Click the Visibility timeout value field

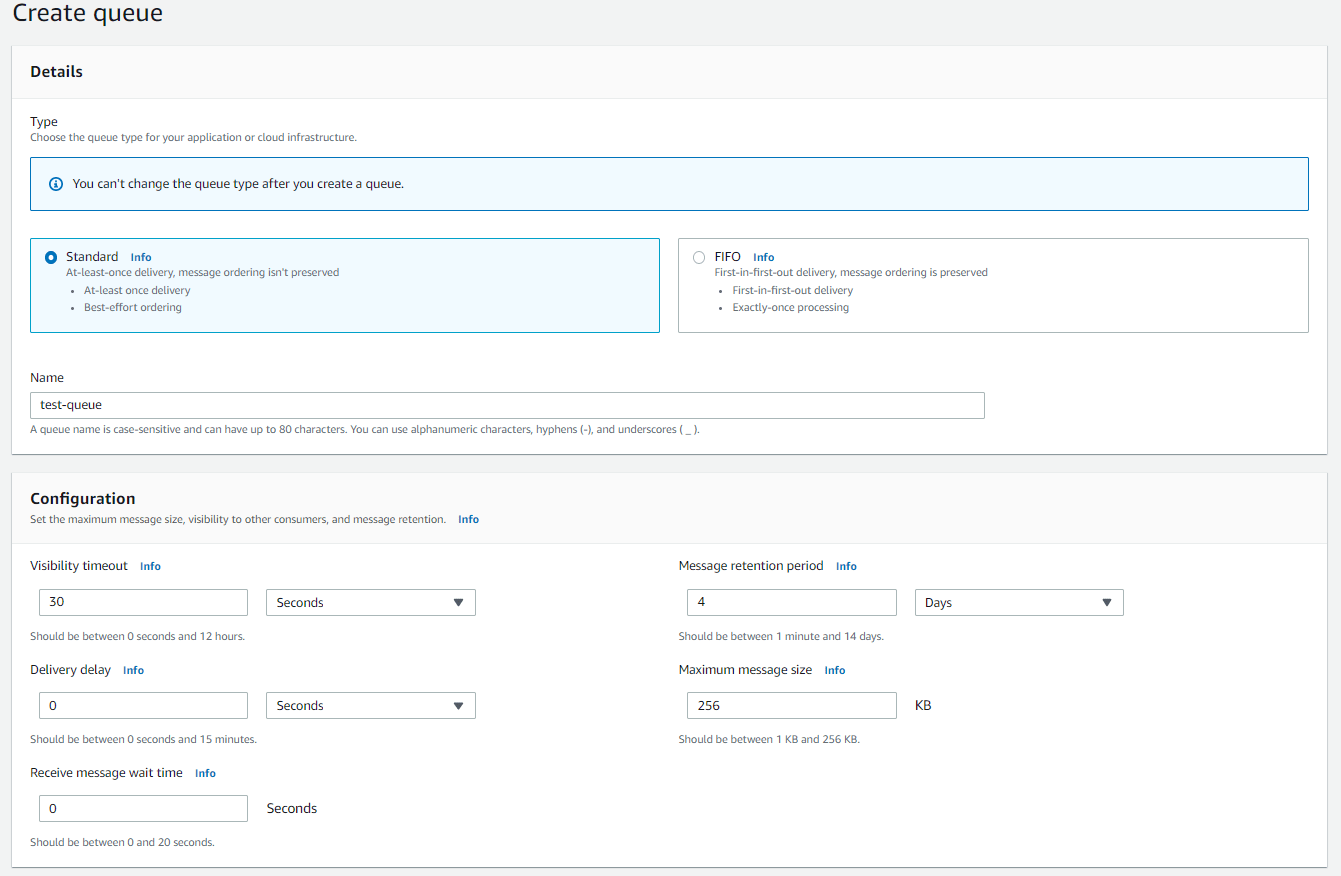[x=143, y=602]
